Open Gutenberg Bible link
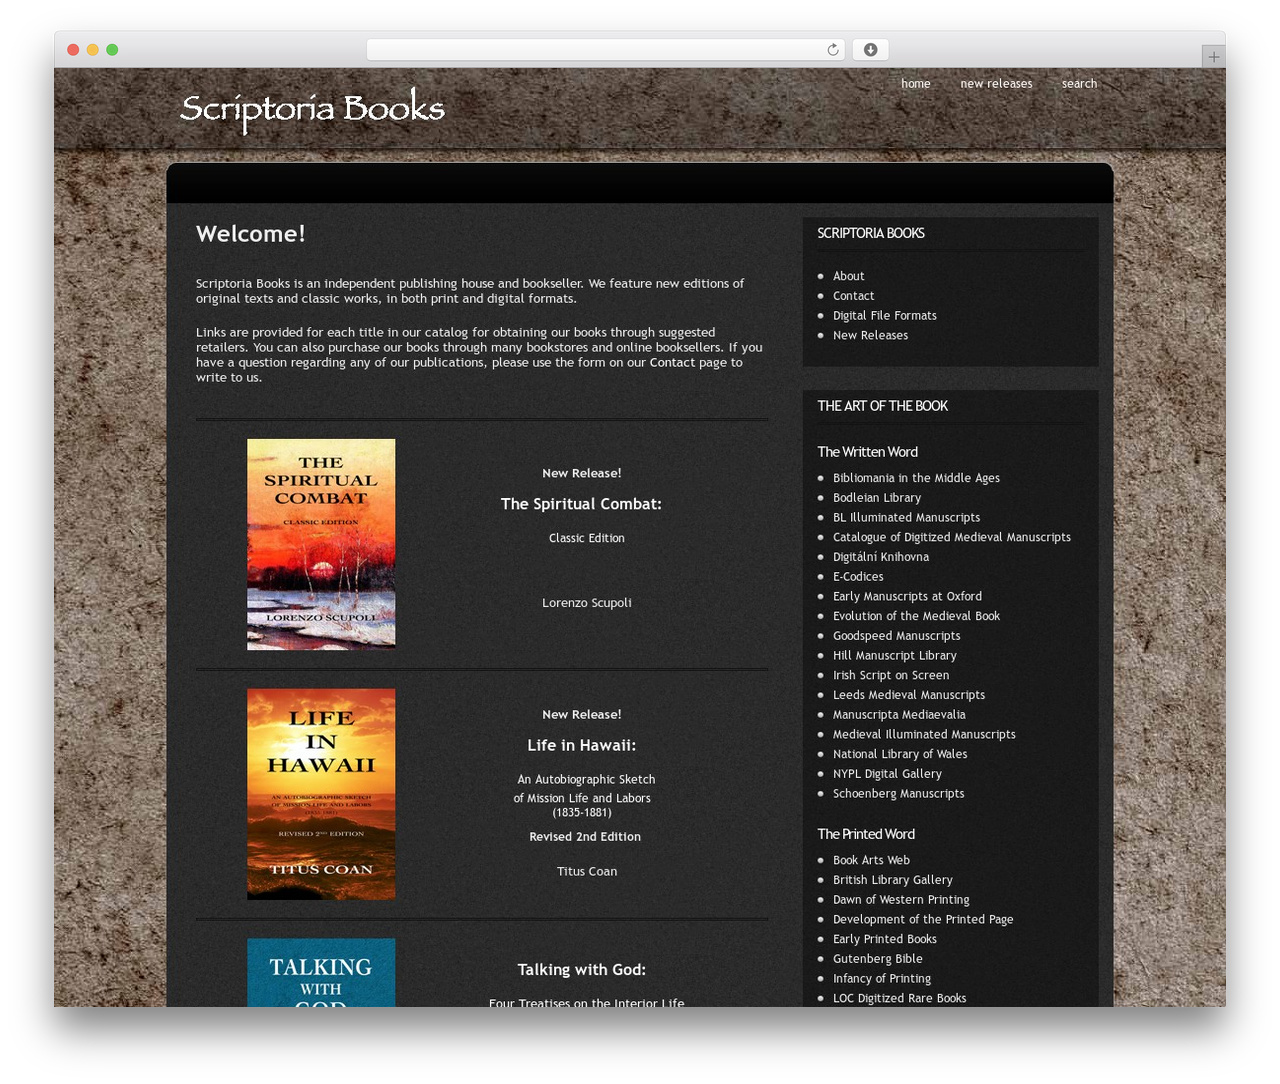Screen dimensions: 1280x1084 click(878, 959)
